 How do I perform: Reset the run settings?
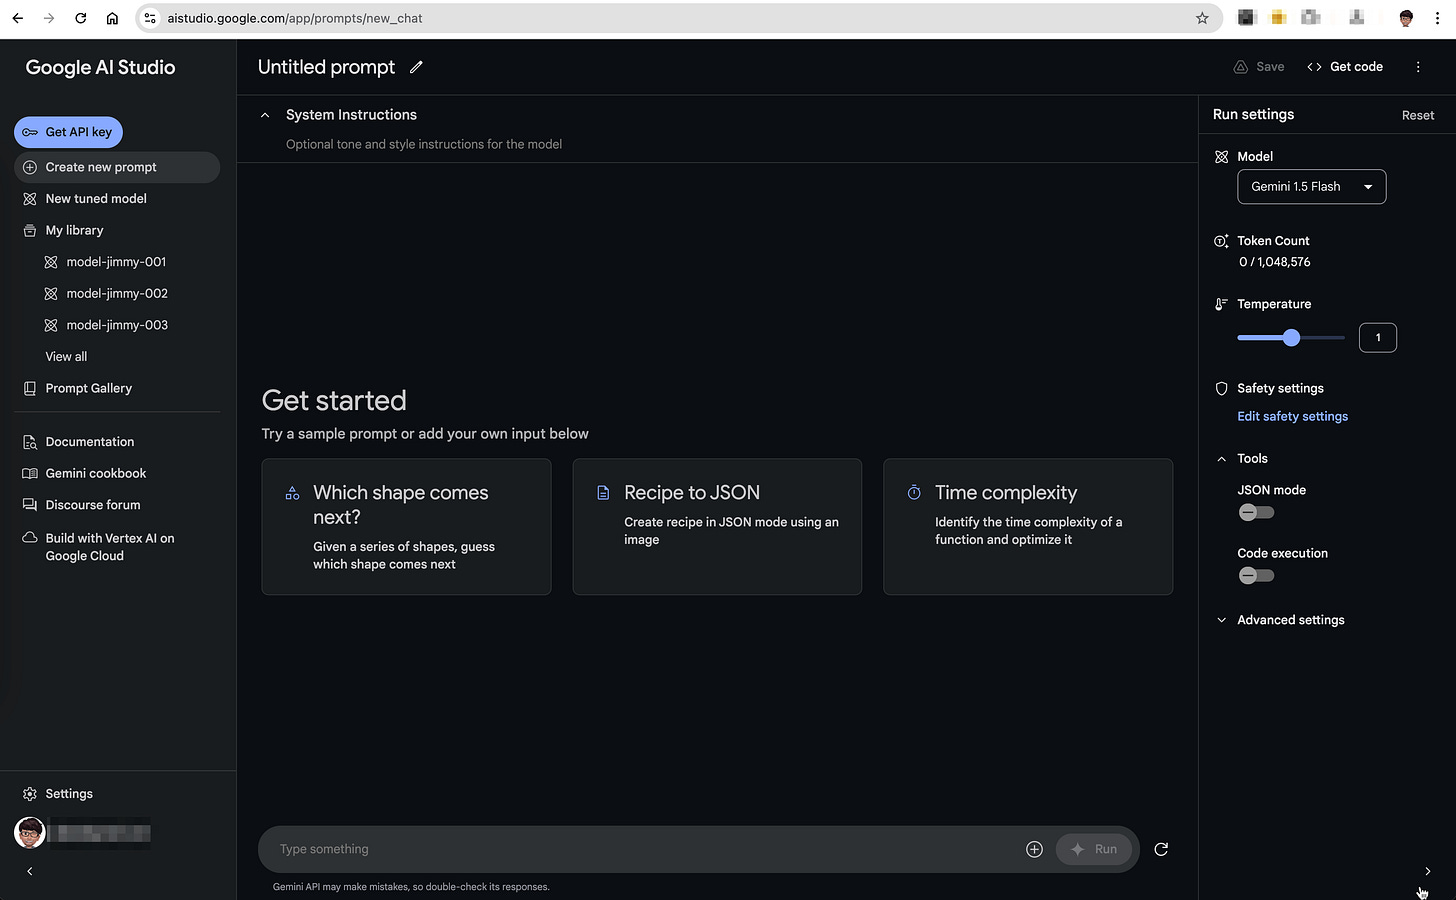[1418, 115]
